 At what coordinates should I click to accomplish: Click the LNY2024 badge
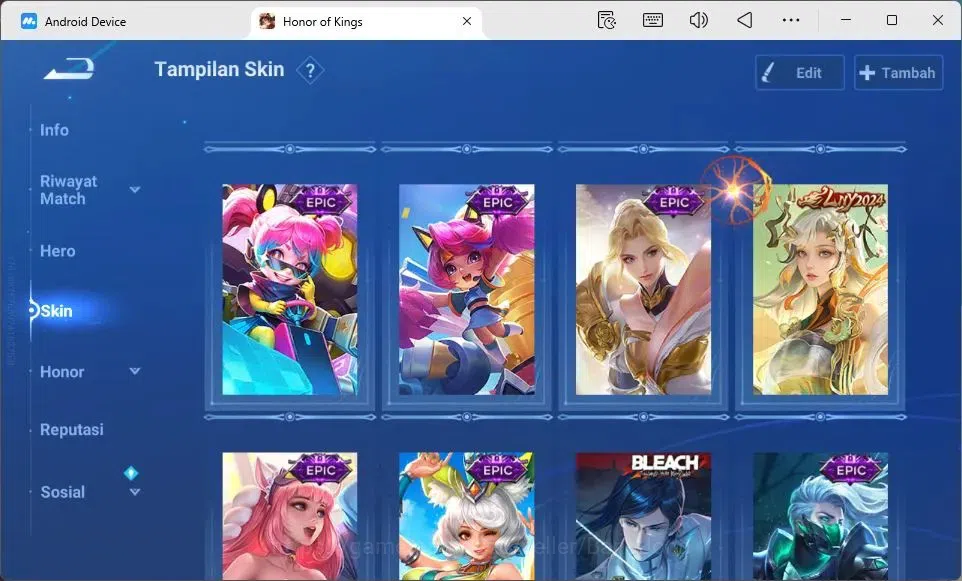[x=842, y=199]
